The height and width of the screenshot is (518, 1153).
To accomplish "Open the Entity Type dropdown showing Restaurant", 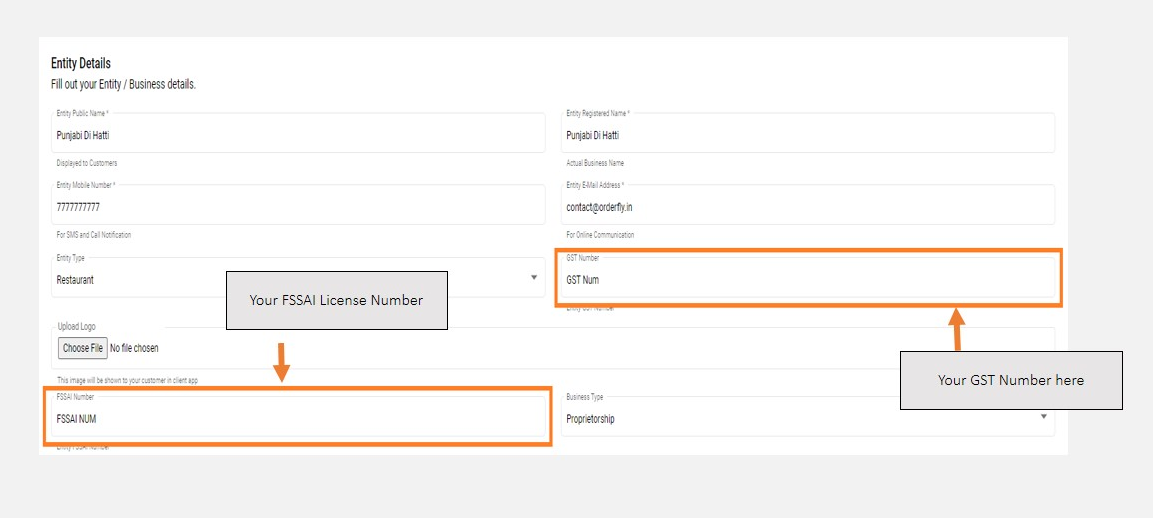I will pos(140,280).
